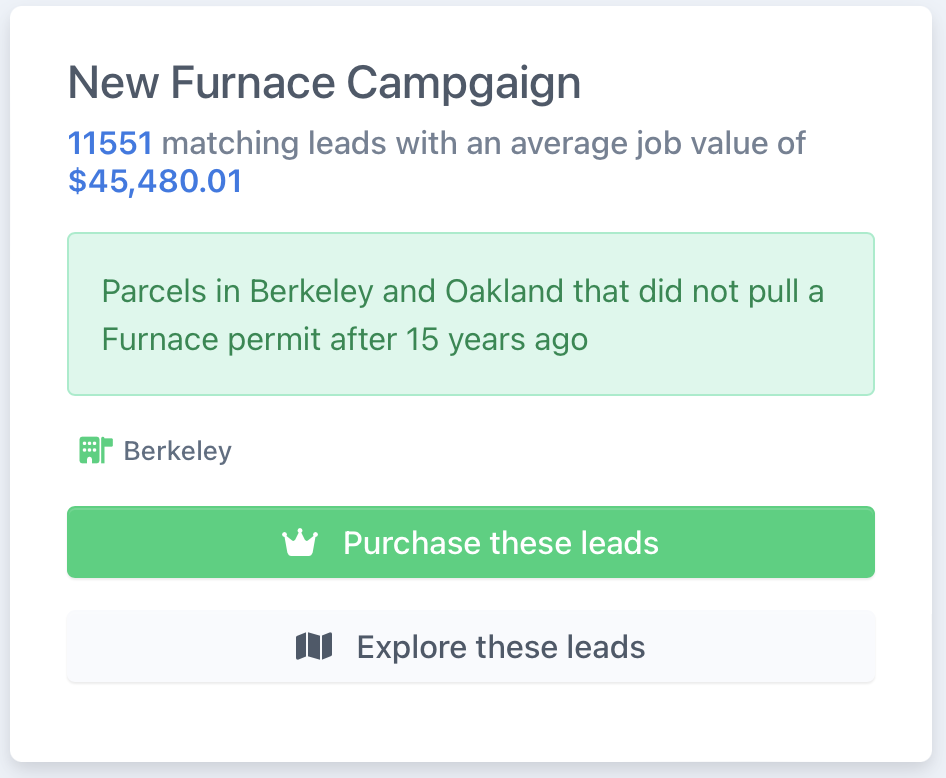Click '15 years ago' in the filter summary
The width and height of the screenshot is (946, 778).
497,340
